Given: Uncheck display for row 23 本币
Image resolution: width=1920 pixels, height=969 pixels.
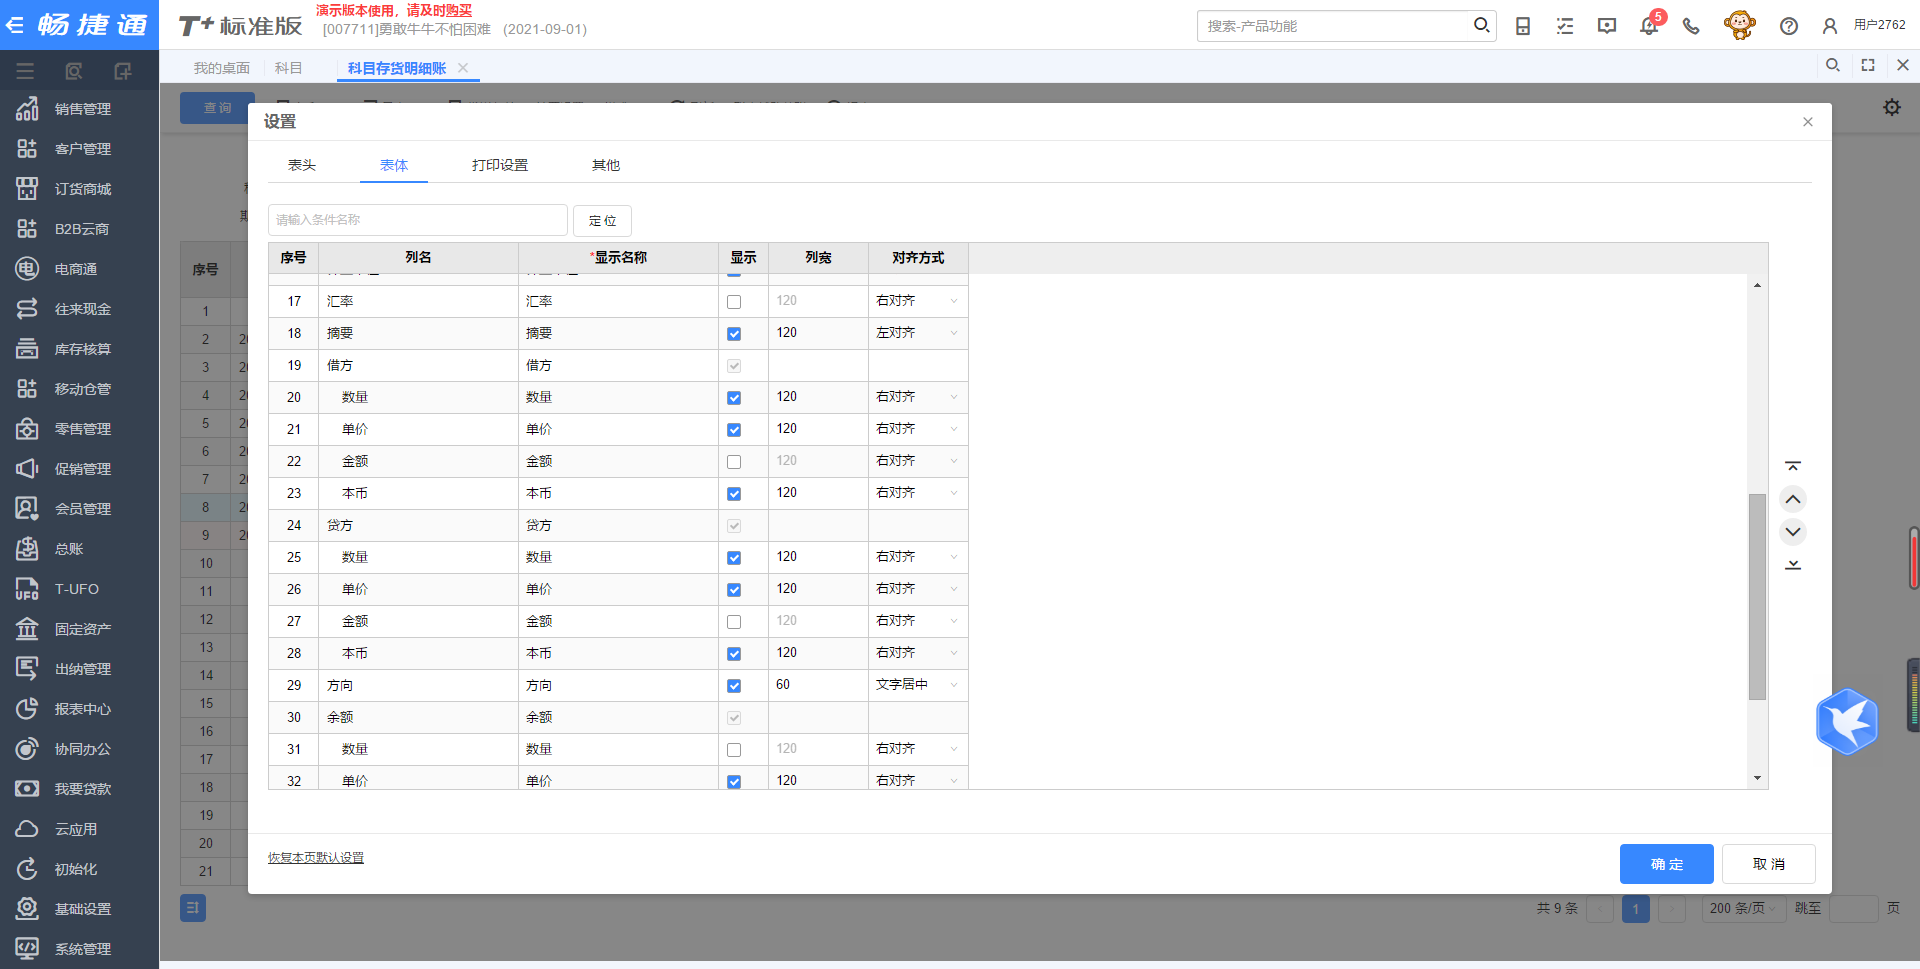Looking at the screenshot, I should pyautogui.click(x=734, y=494).
